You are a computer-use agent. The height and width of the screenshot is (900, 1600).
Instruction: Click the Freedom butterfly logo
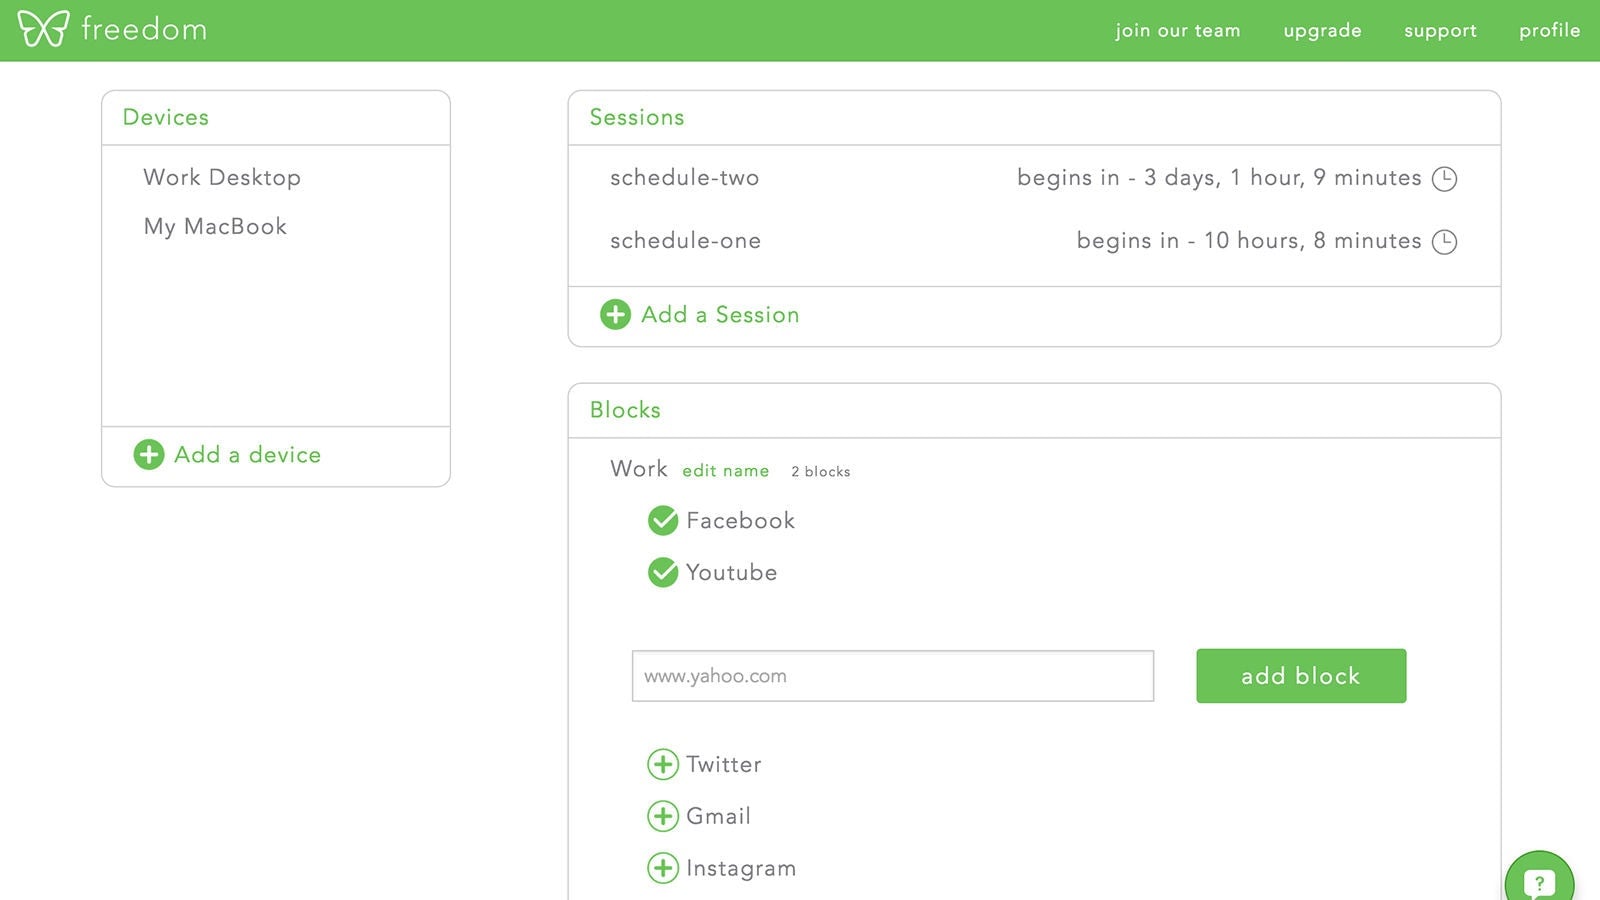coord(43,29)
